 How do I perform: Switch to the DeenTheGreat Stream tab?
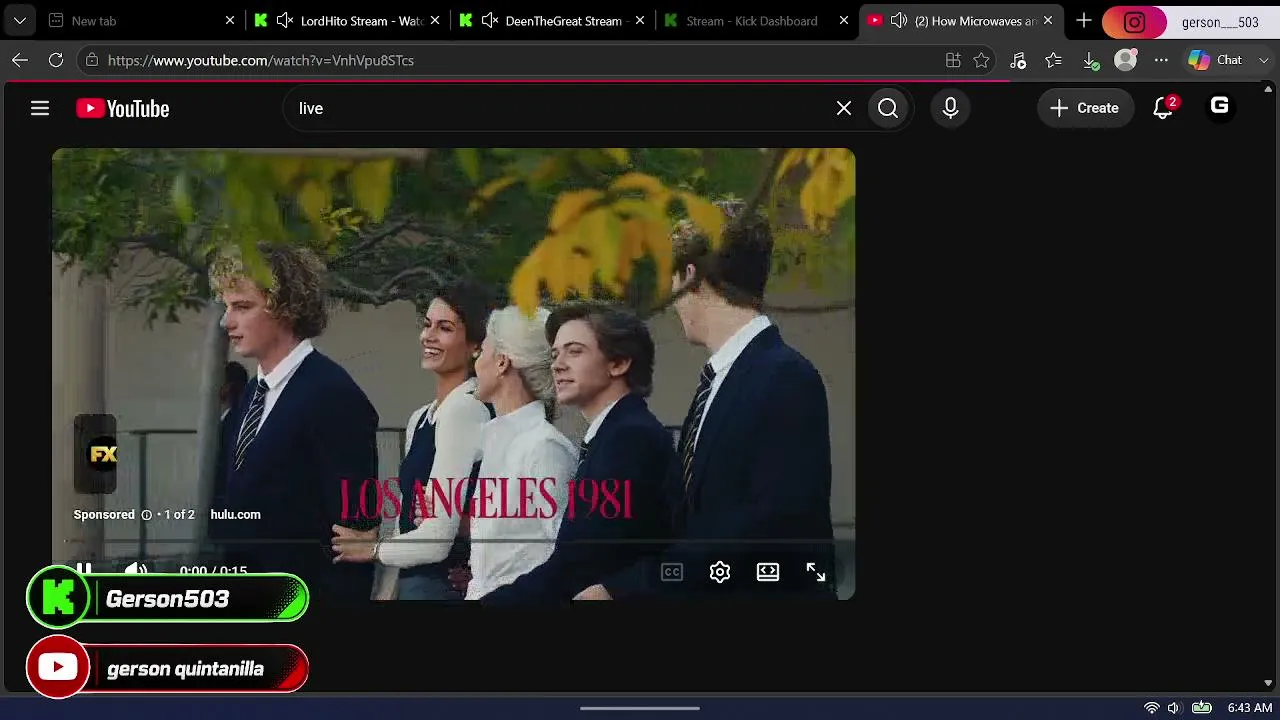click(x=551, y=21)
